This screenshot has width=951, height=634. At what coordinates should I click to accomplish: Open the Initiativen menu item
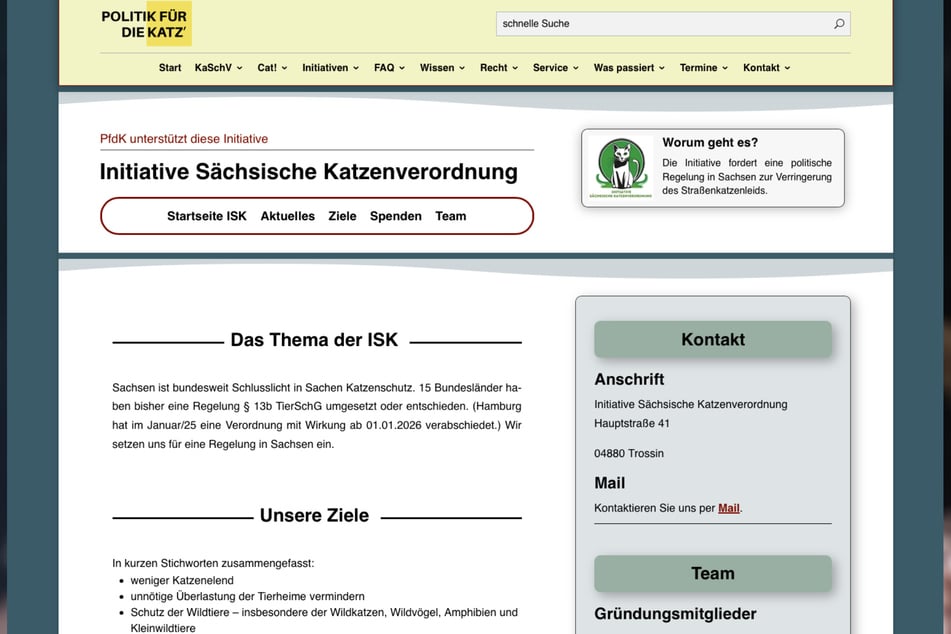click(325, 68)
